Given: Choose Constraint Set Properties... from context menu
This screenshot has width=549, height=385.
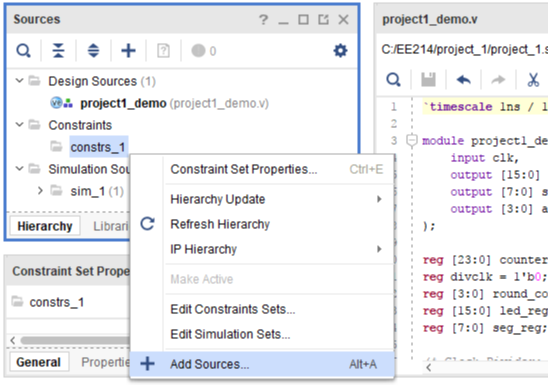Looking at the screenshot, I should [x=262, y=169].
